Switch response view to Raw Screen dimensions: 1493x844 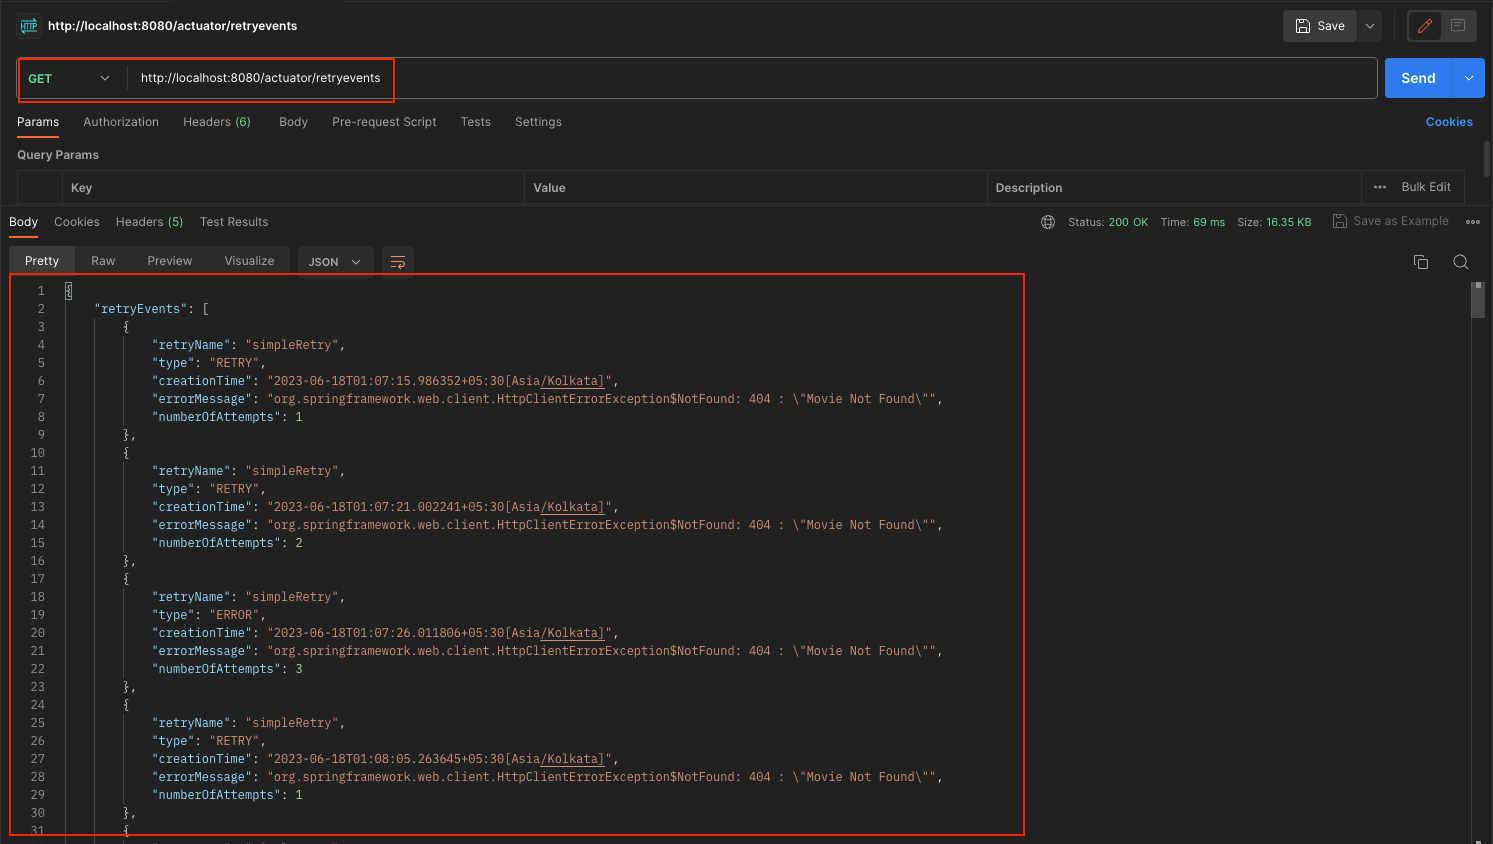pyautogui.click(x=103, y=260)
